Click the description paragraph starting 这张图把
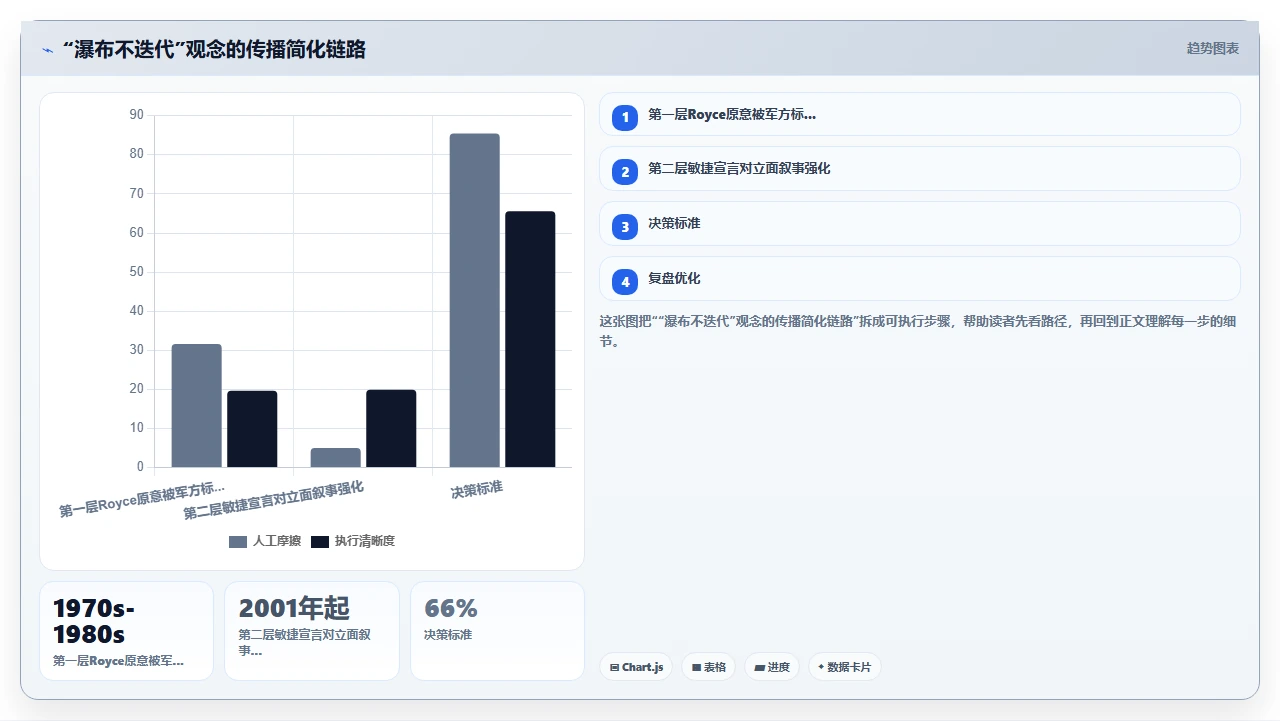Screen dimensions: 1280x721 tap(919, 331)
